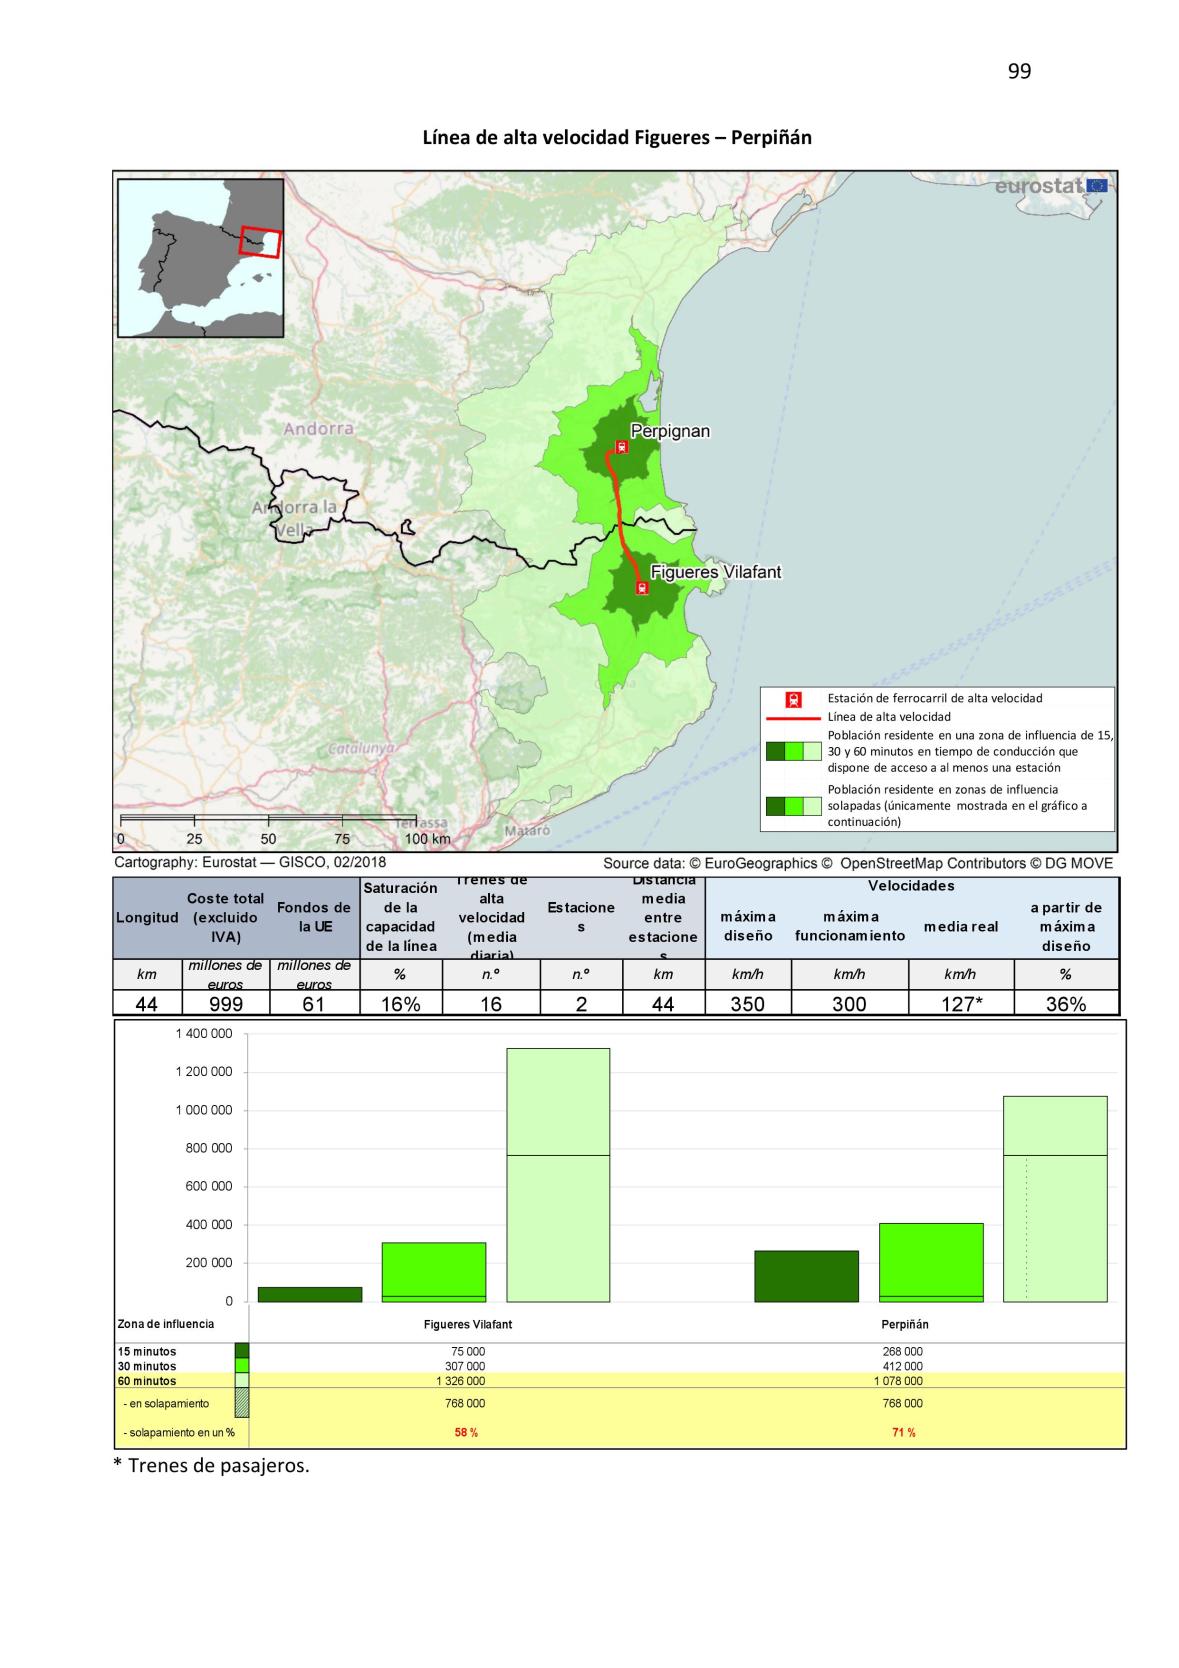This screenshot has height=1668, width=1179.
Task: Click the Figueres Vilafant station marker
Action: [642, 588]
